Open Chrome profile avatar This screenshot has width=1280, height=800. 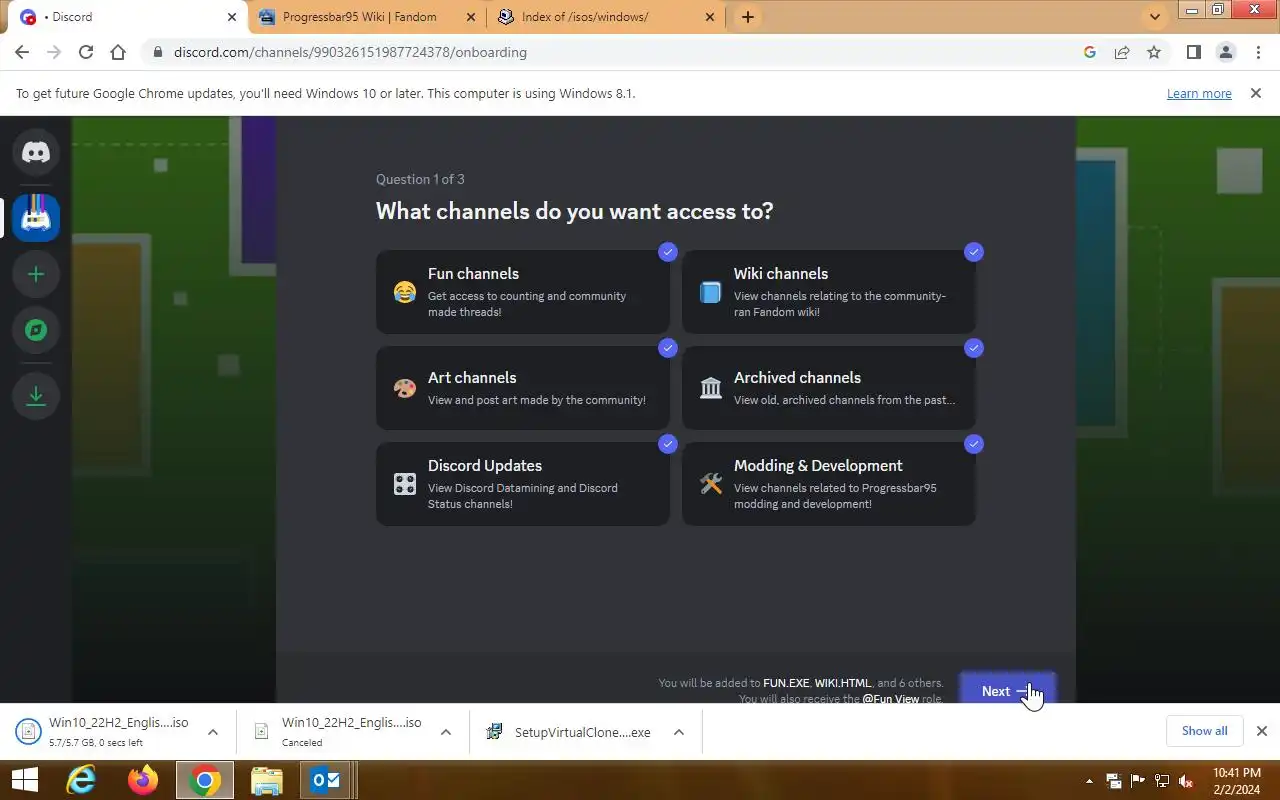tap(1226, 52)
